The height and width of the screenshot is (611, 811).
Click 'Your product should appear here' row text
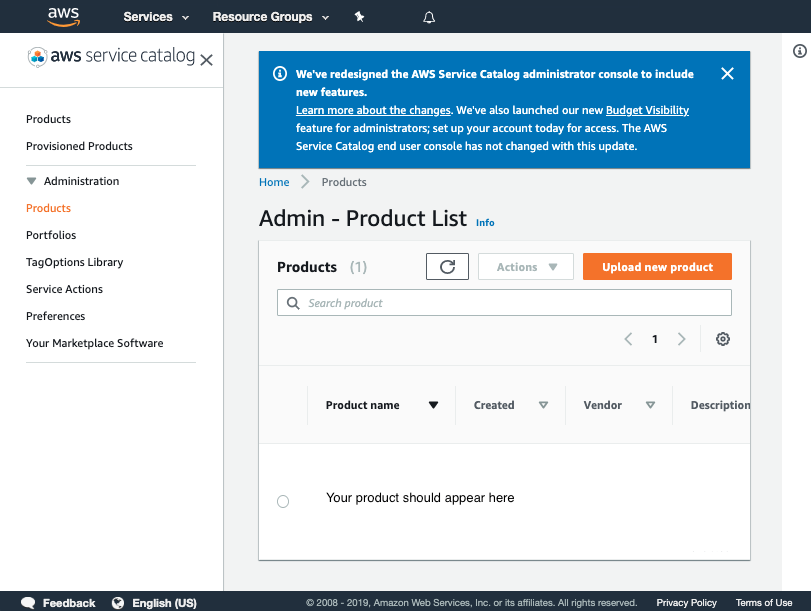(420, 498)
